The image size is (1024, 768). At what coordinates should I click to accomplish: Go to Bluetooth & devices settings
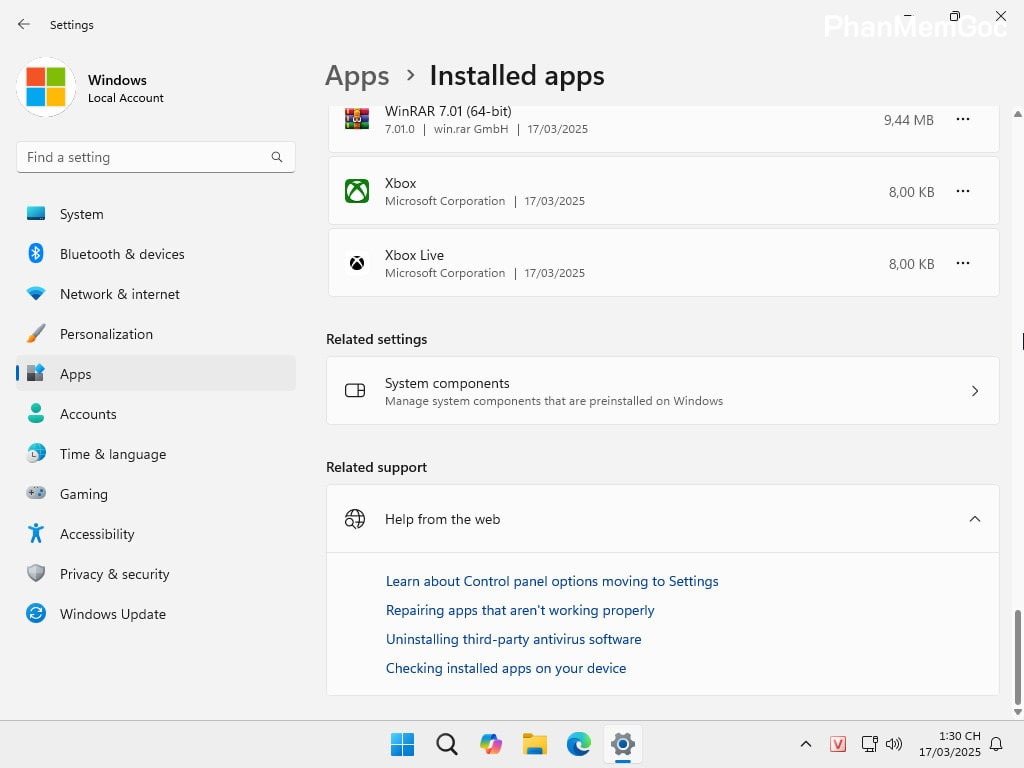[x=122, y=254]
